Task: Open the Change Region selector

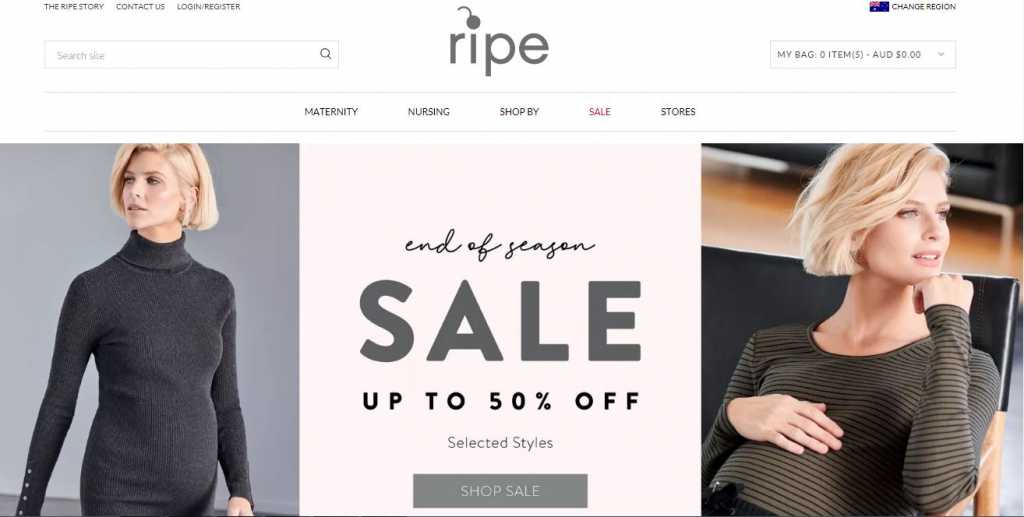Action: click(x=923, y=7)
